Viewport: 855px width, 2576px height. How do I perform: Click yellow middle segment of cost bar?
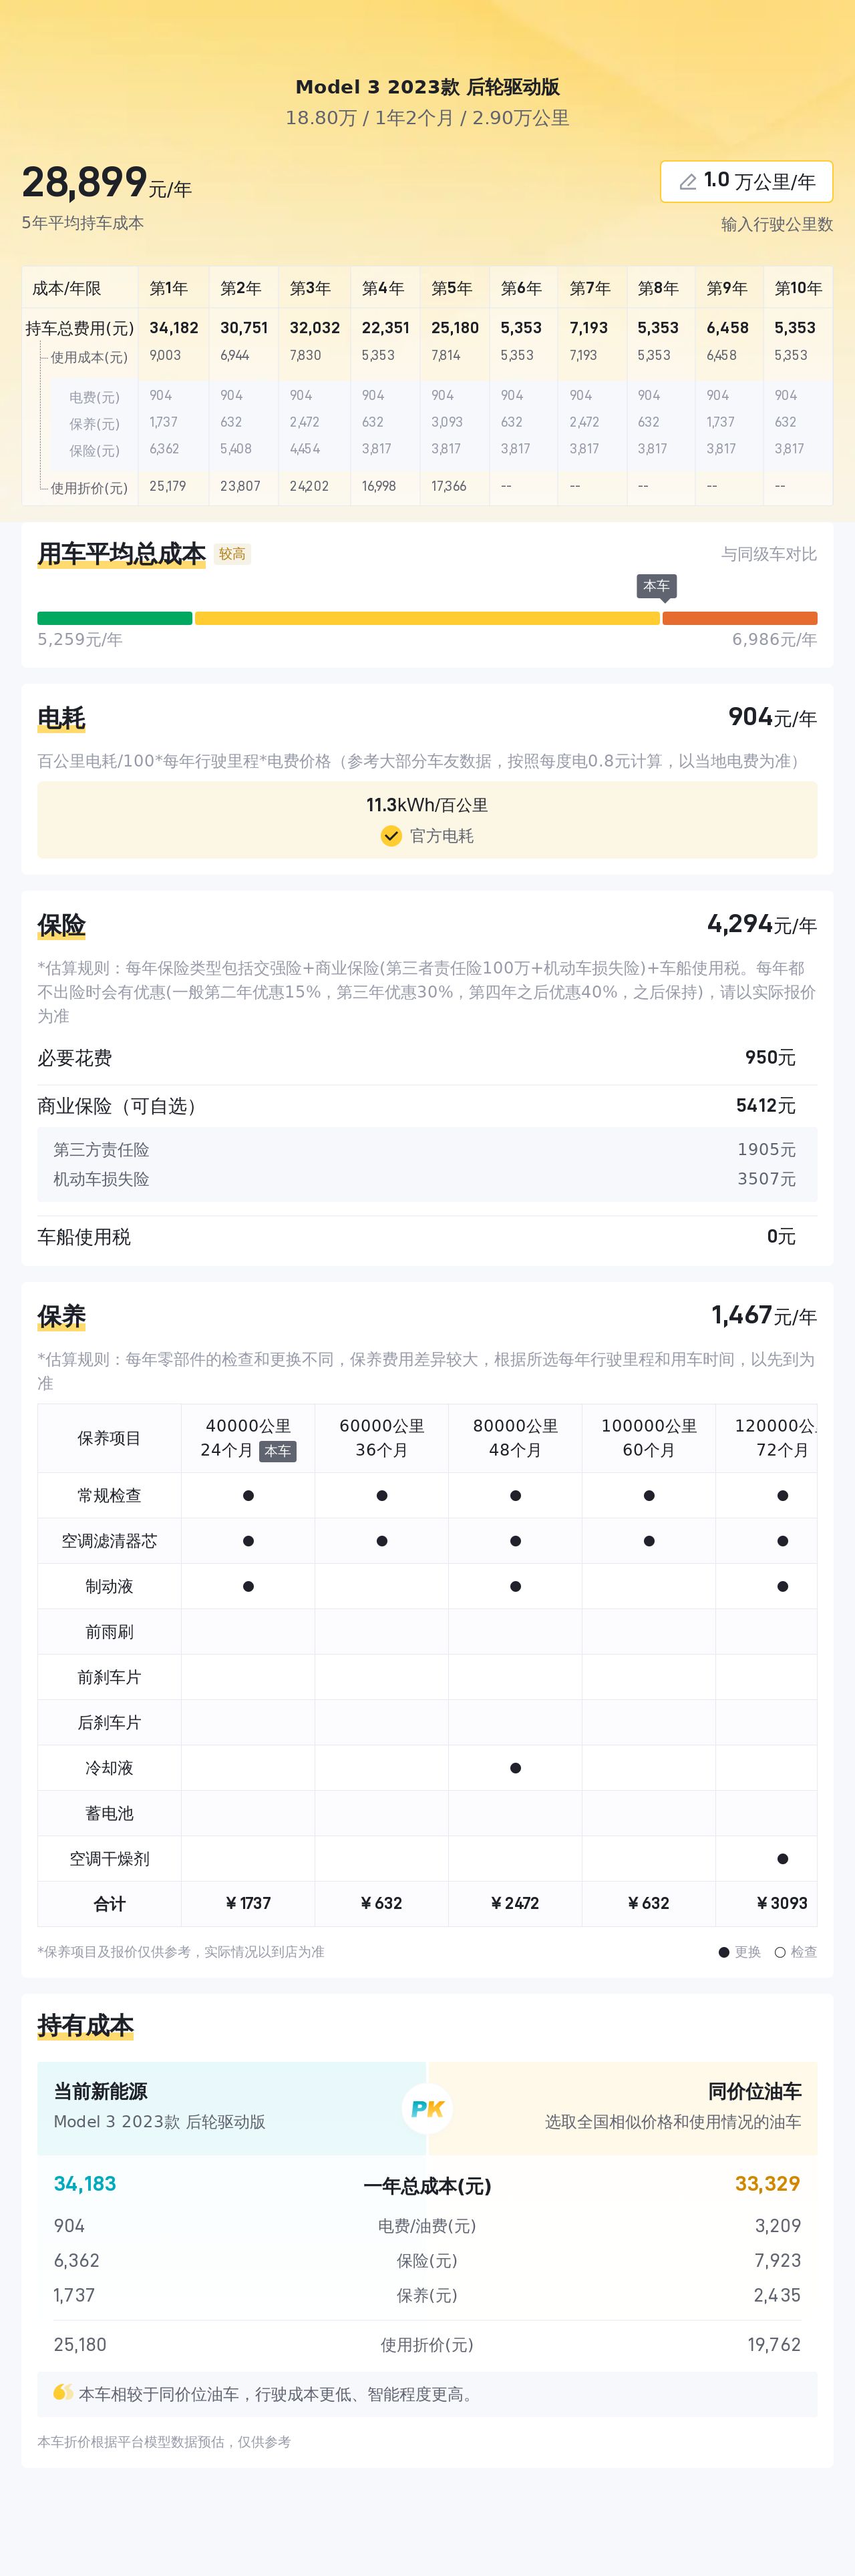click(x=427, y=618)
